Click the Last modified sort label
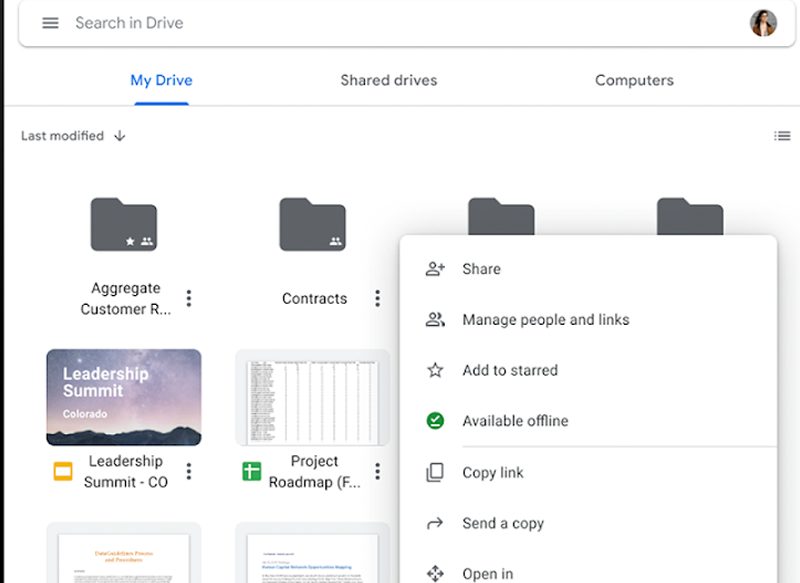The height and width of the screenshot is (583, 800). tap(62, 136)
